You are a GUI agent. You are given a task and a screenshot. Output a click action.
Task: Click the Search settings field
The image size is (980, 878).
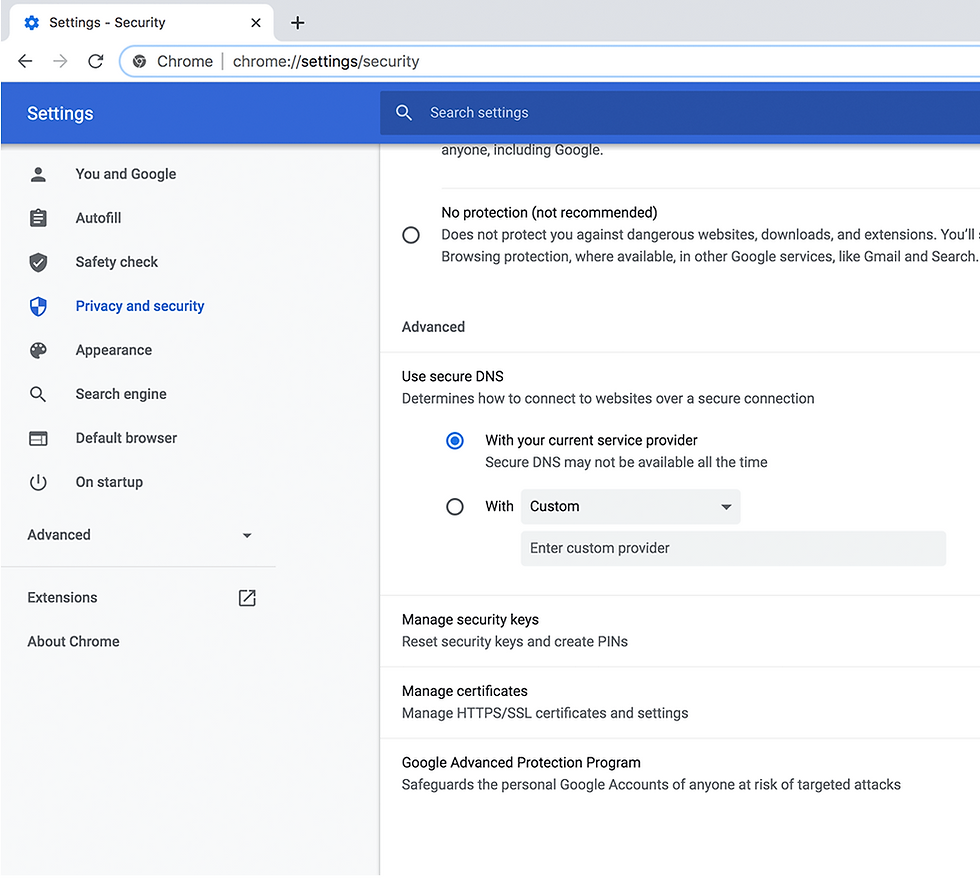[680, 112]
